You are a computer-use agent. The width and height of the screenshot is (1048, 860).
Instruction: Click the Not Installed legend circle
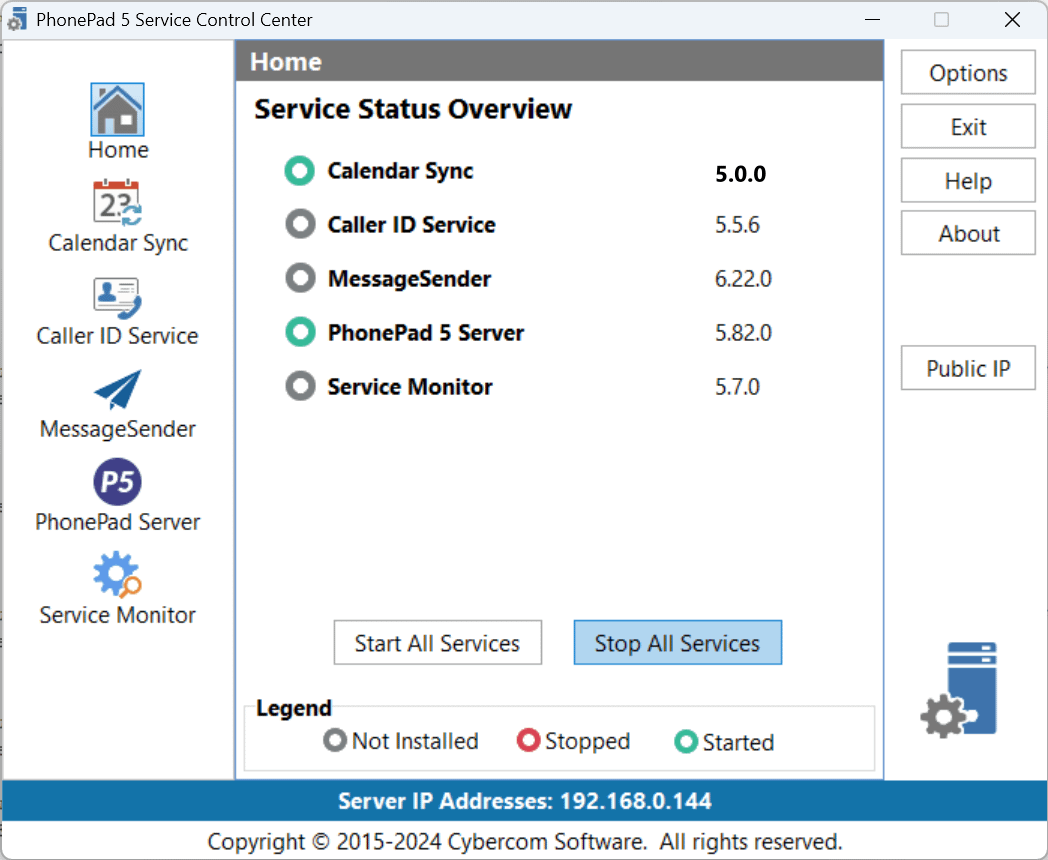(x=335, y=740)
